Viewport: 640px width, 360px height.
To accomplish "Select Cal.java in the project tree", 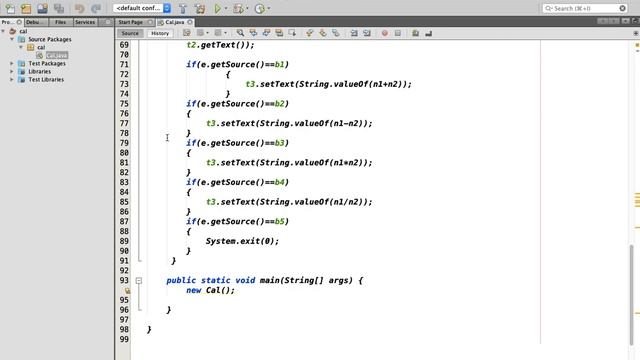I will pos(57,55).
